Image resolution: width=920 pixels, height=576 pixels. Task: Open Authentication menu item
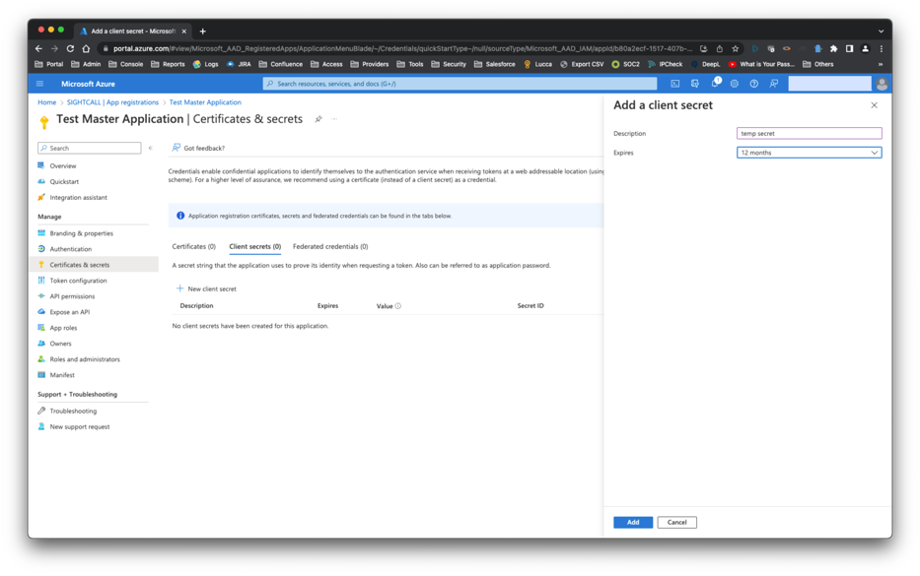pyautogui.click(x=70, y=249)
